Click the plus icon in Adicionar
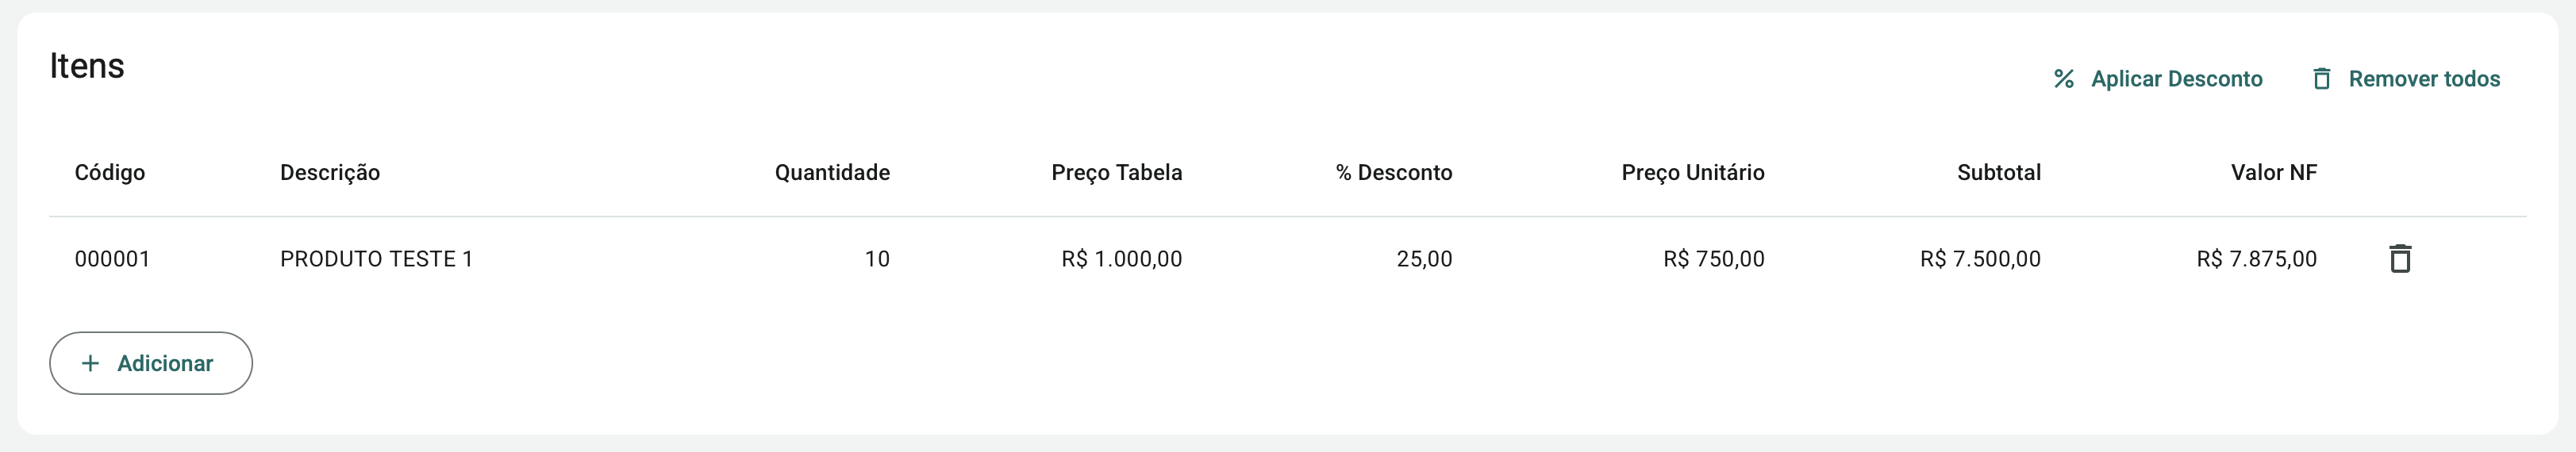Viewport: 2576px width, 452px height. pyautogui.click(x=90, y=363)
